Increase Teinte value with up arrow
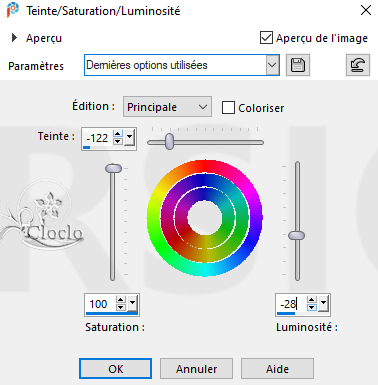Viewport: 378px width, 385px height. (118, 134)
